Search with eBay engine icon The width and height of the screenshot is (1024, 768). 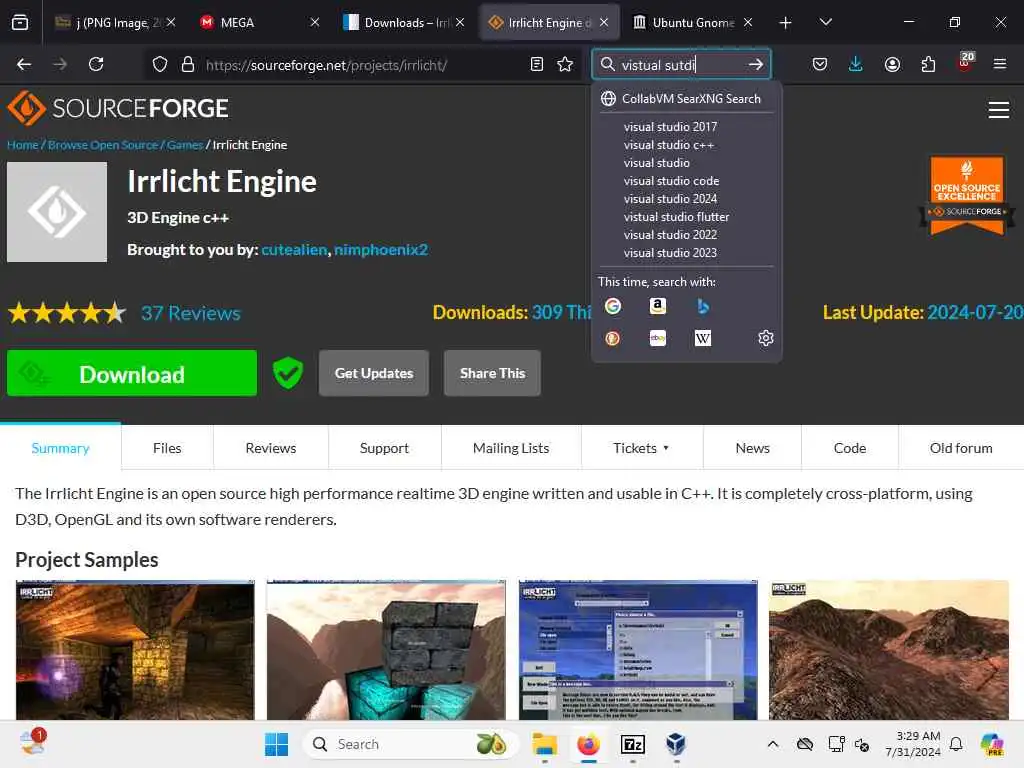coord(658,338)
